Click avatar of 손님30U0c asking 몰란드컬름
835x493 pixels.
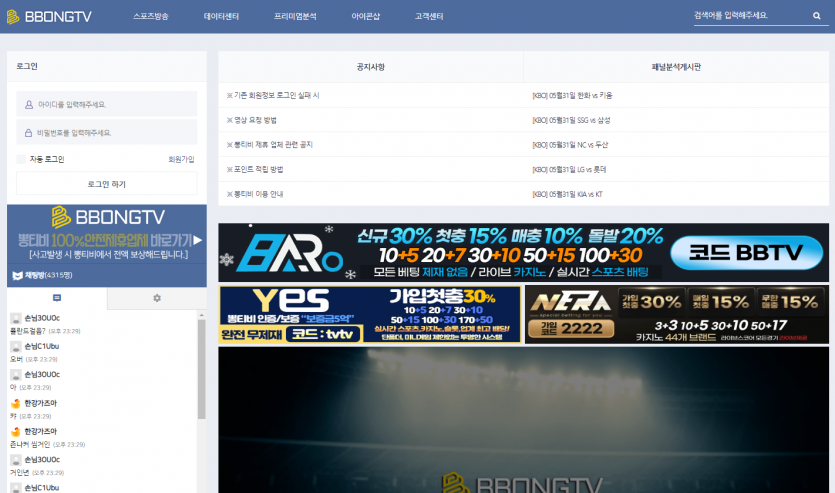15,318
